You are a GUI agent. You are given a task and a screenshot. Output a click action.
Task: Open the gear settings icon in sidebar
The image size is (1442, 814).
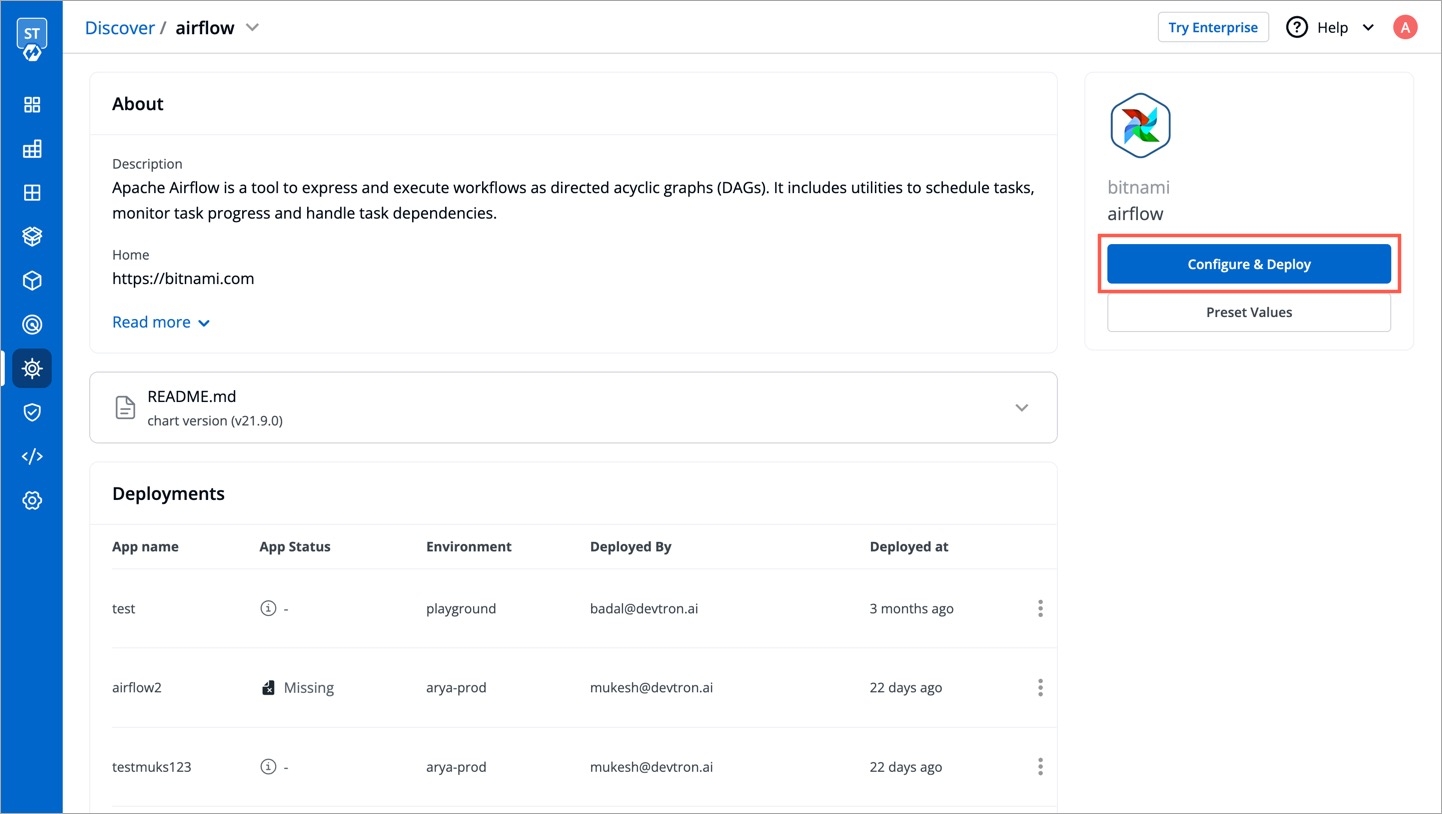[x=32, y=500]
